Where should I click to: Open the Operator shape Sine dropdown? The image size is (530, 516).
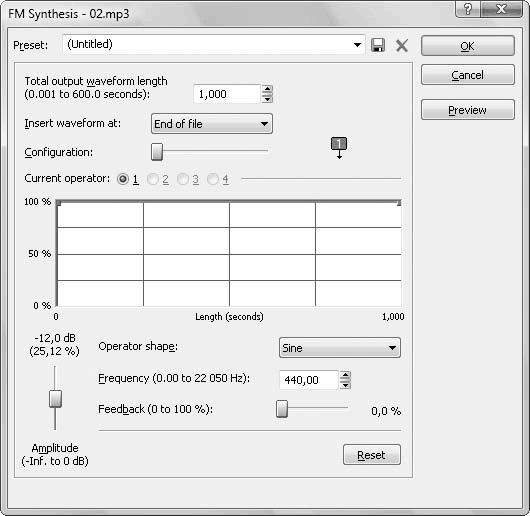pos(340,348)
